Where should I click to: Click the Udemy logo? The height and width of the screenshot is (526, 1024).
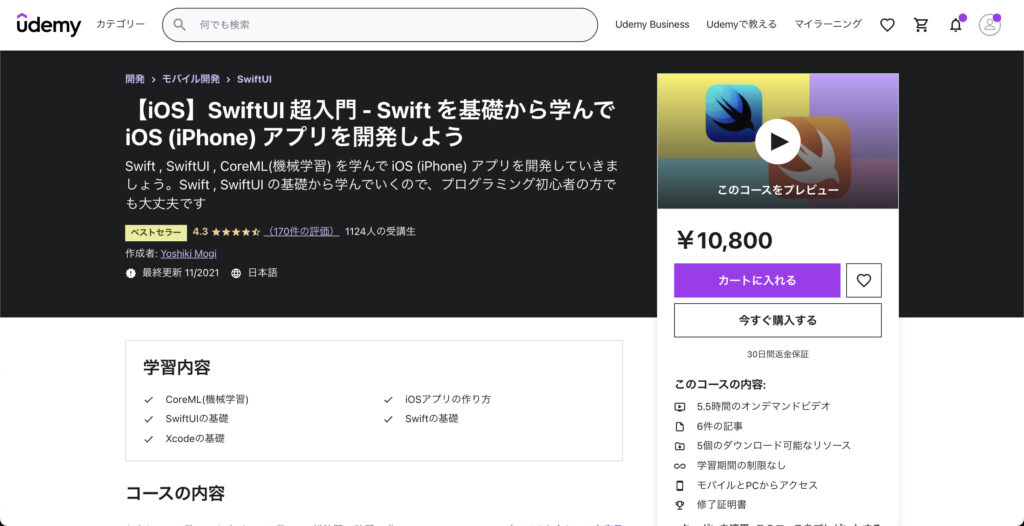pos(49,24)
